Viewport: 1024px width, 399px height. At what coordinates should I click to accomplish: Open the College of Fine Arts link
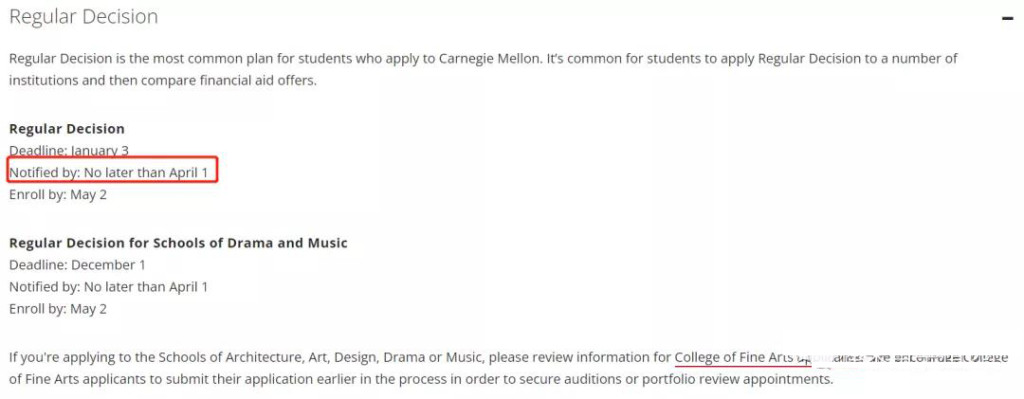[x=733, y=357]
